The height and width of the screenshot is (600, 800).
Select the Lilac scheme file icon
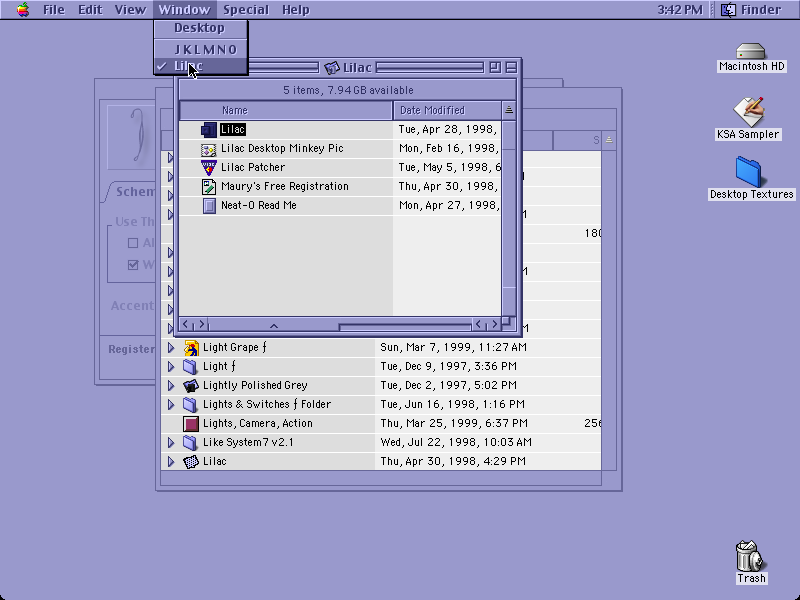[208, 130]
